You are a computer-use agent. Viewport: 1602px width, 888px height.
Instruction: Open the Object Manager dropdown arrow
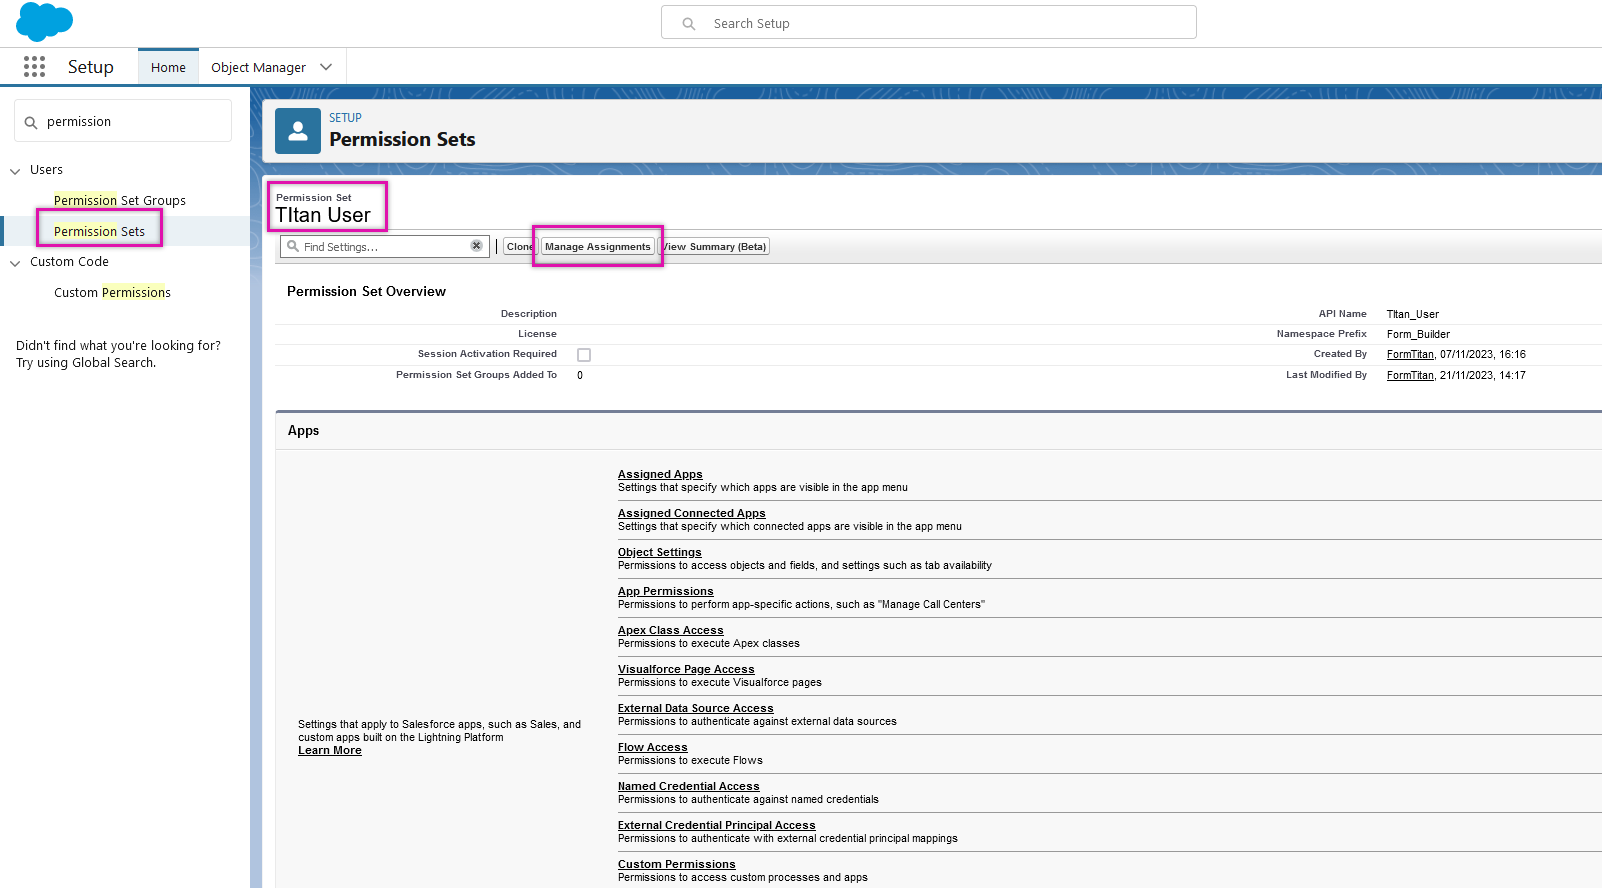point(326,67)
